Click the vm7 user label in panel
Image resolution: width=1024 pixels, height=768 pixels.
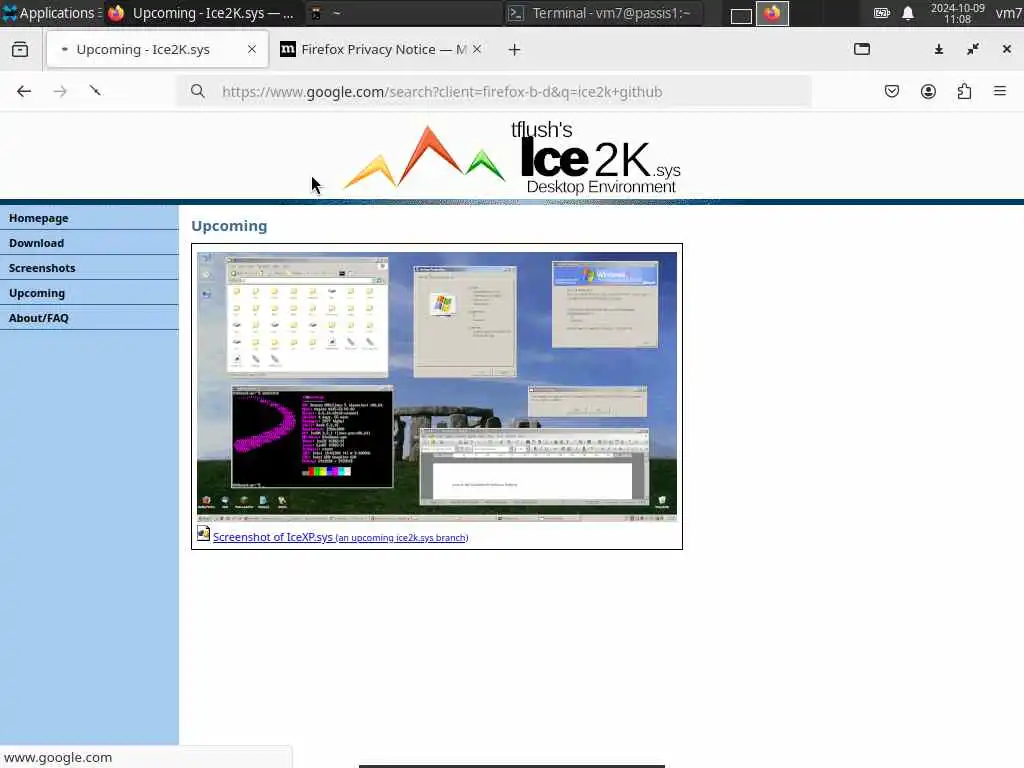click(x=1009, y=13)
